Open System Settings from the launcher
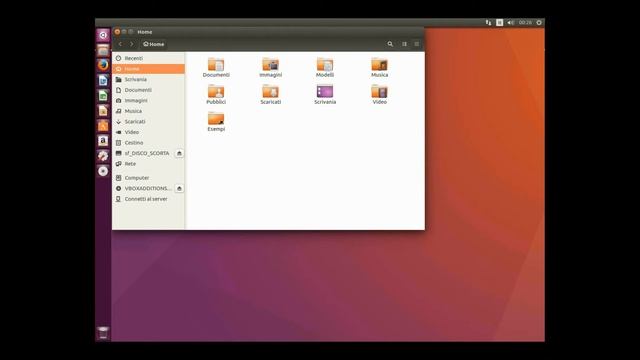640x360 pixels. tap(103, 156)
